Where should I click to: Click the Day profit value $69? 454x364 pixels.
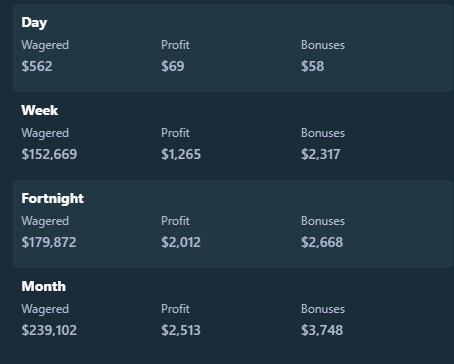point(173,66)
